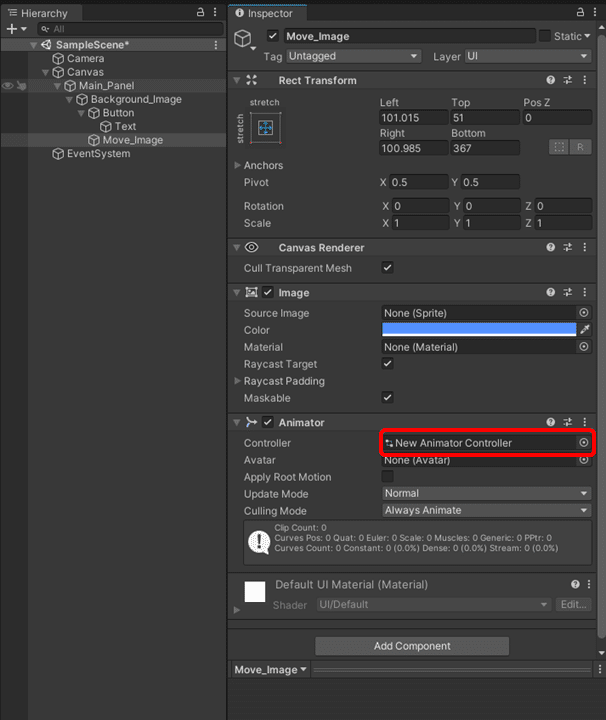The width and height of the screenshot is (606, 720).
Task: Click the Left value field
Action: point(413,118)
